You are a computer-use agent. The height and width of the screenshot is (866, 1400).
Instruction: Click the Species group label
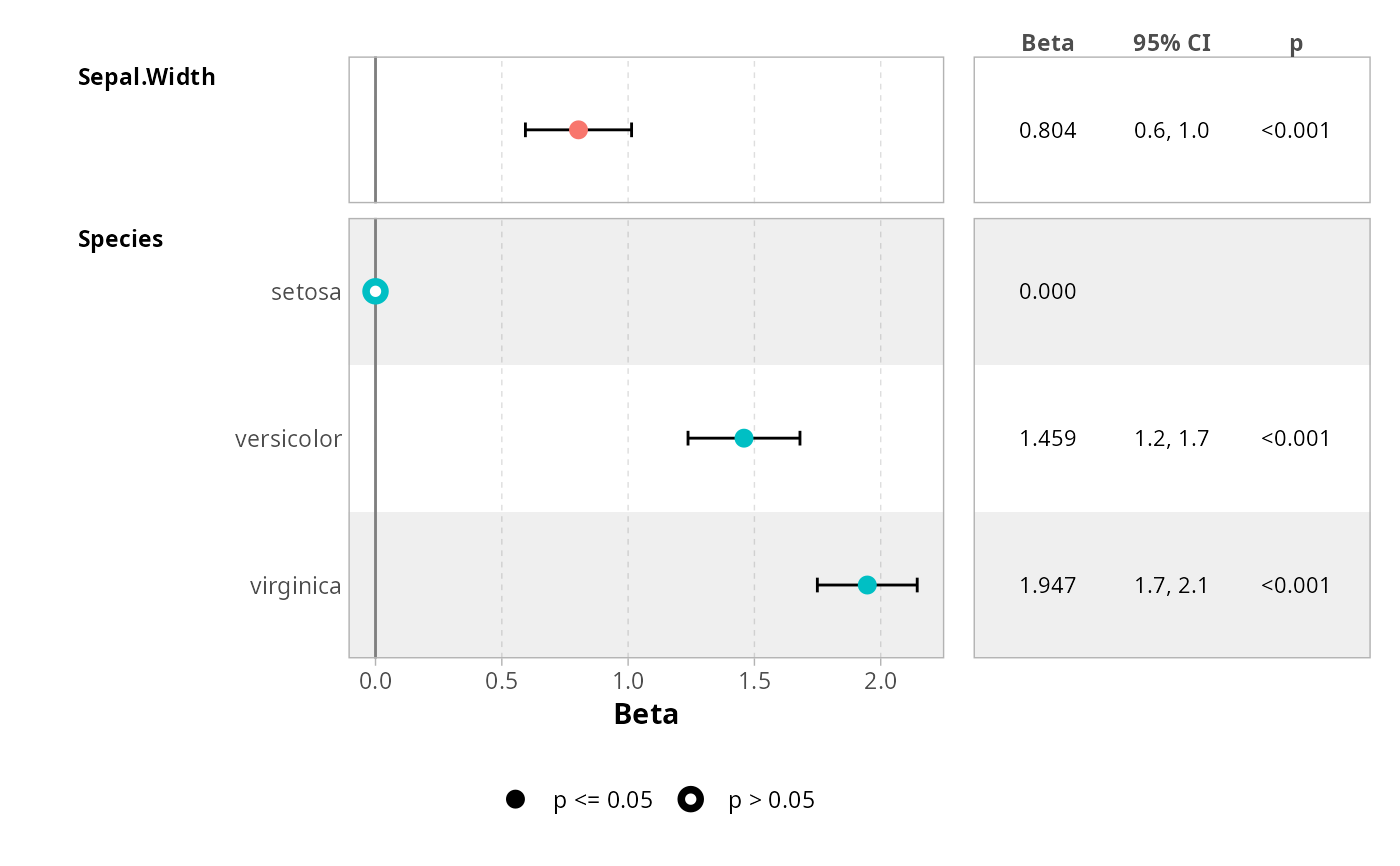[120, 239]
